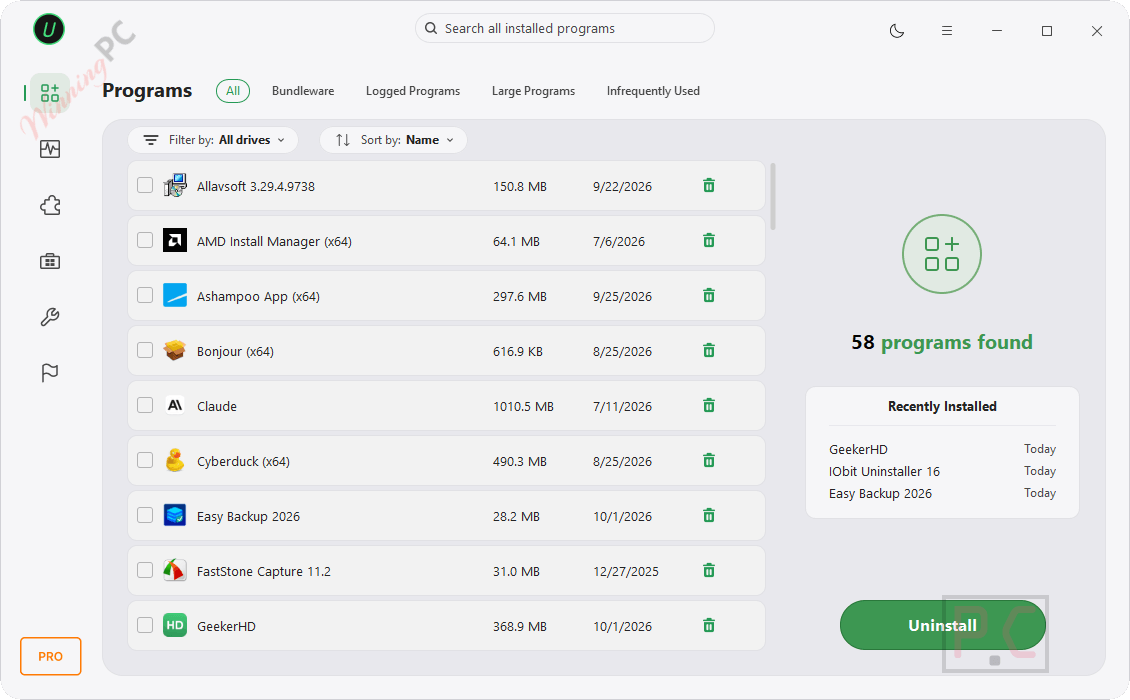
Task: Open the Filter by All drives dropdown
Action: coord(213,140)
